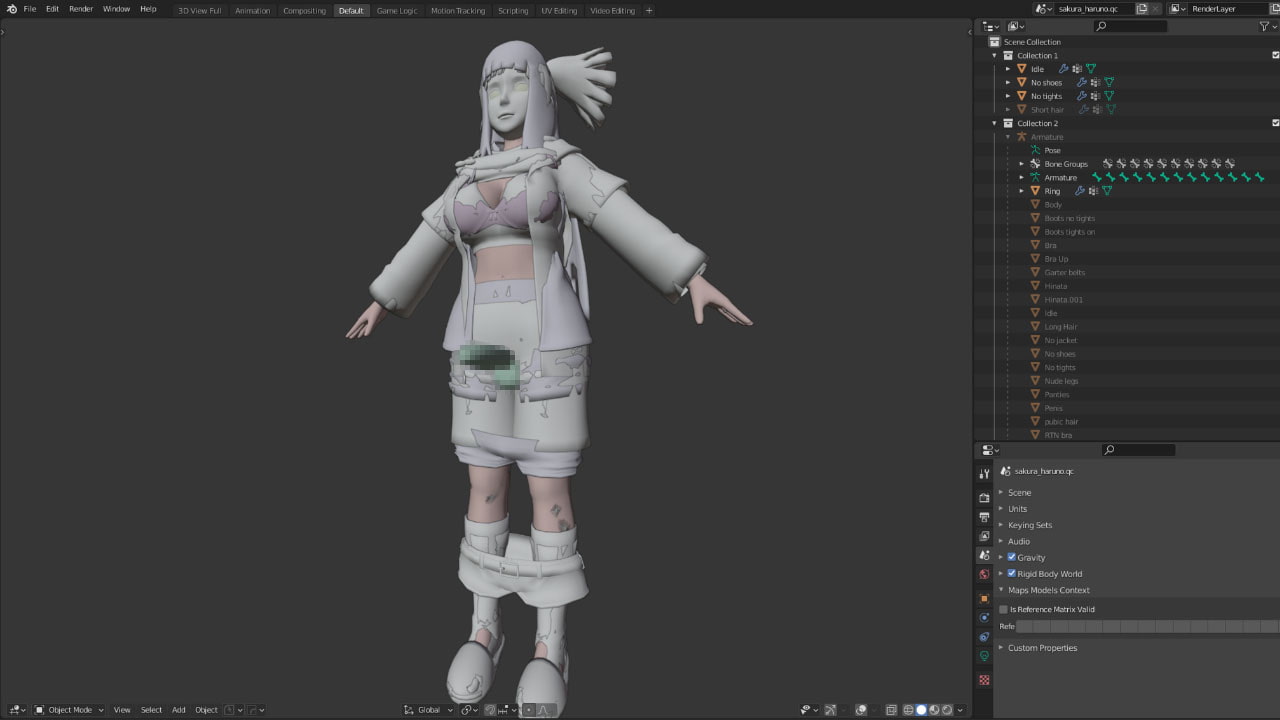Image resolution: width=1280 pixels, height=720 pixels.
Task: Open the Render menu
Action: click(81, 9)
